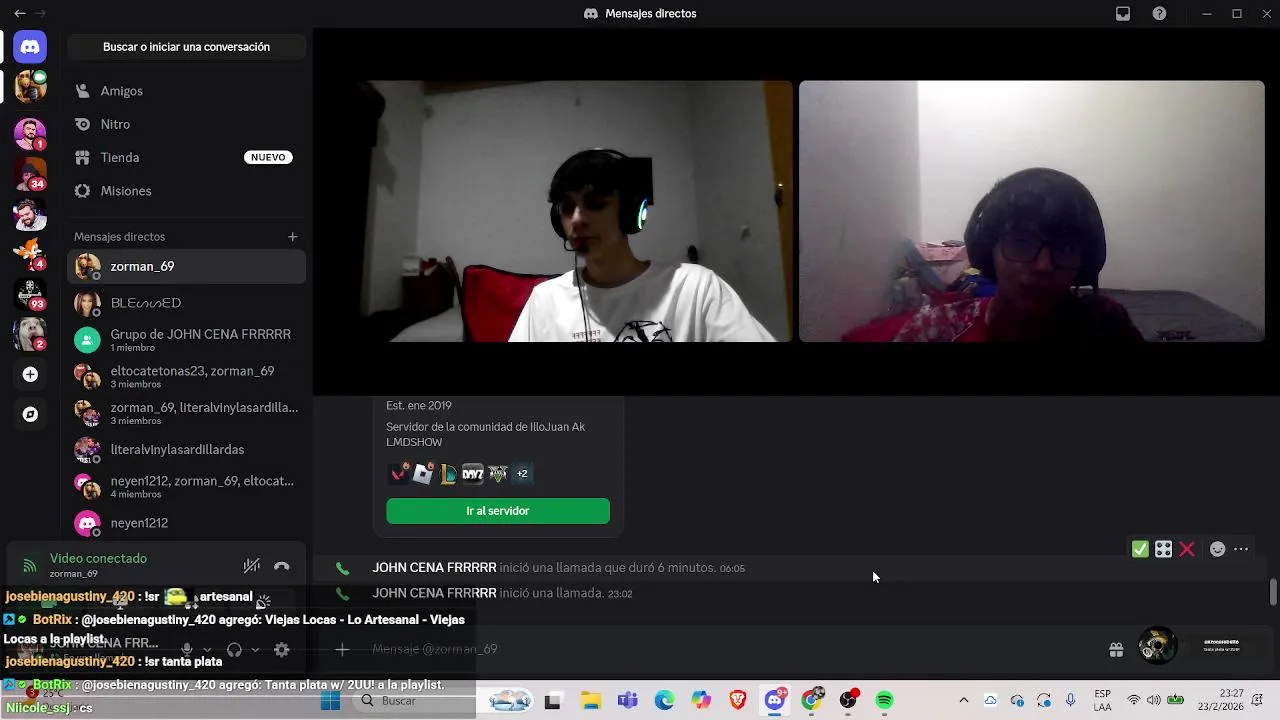1280x720 pixels.
Task: Disconnect from the call with hang-up icon
Action: (282, 566)
